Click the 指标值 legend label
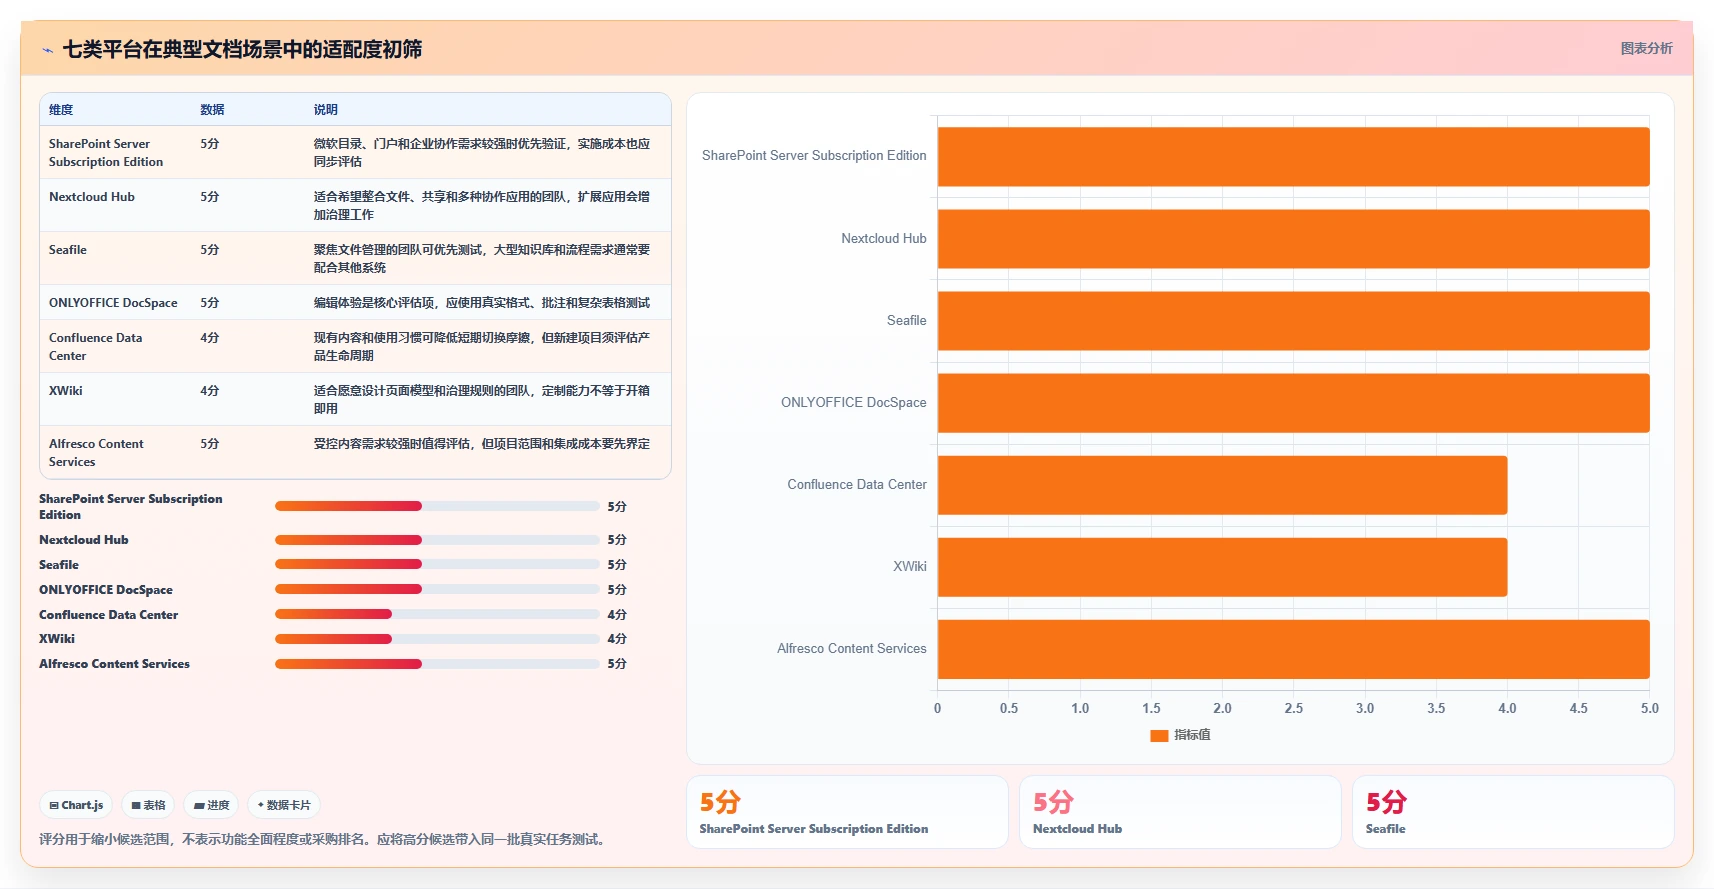The image size is (1714, 889). (x=1192, y=735)
